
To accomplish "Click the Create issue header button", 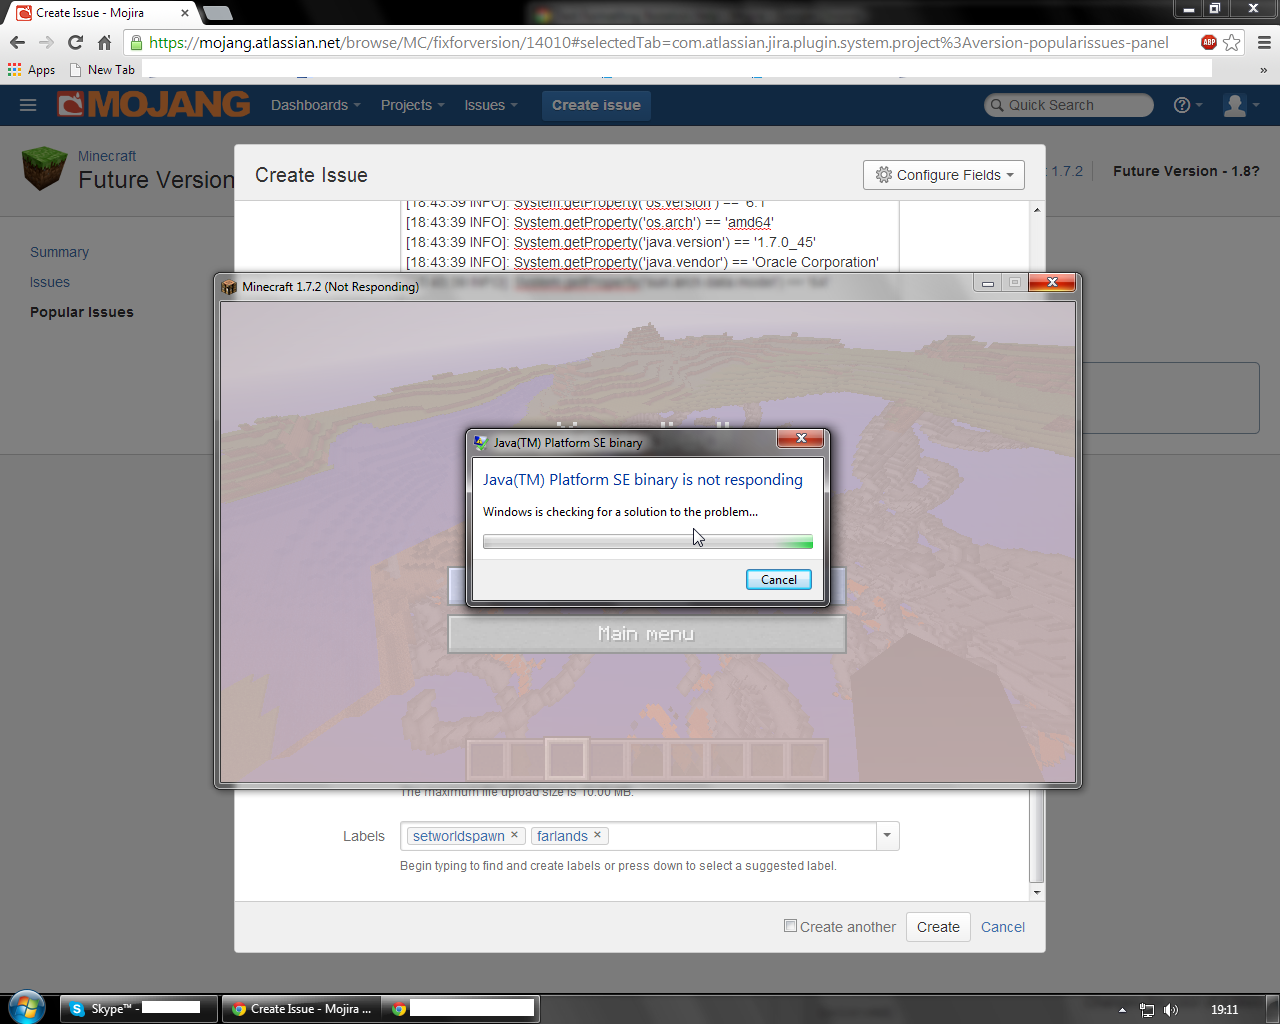I will [x=596, y=105].
